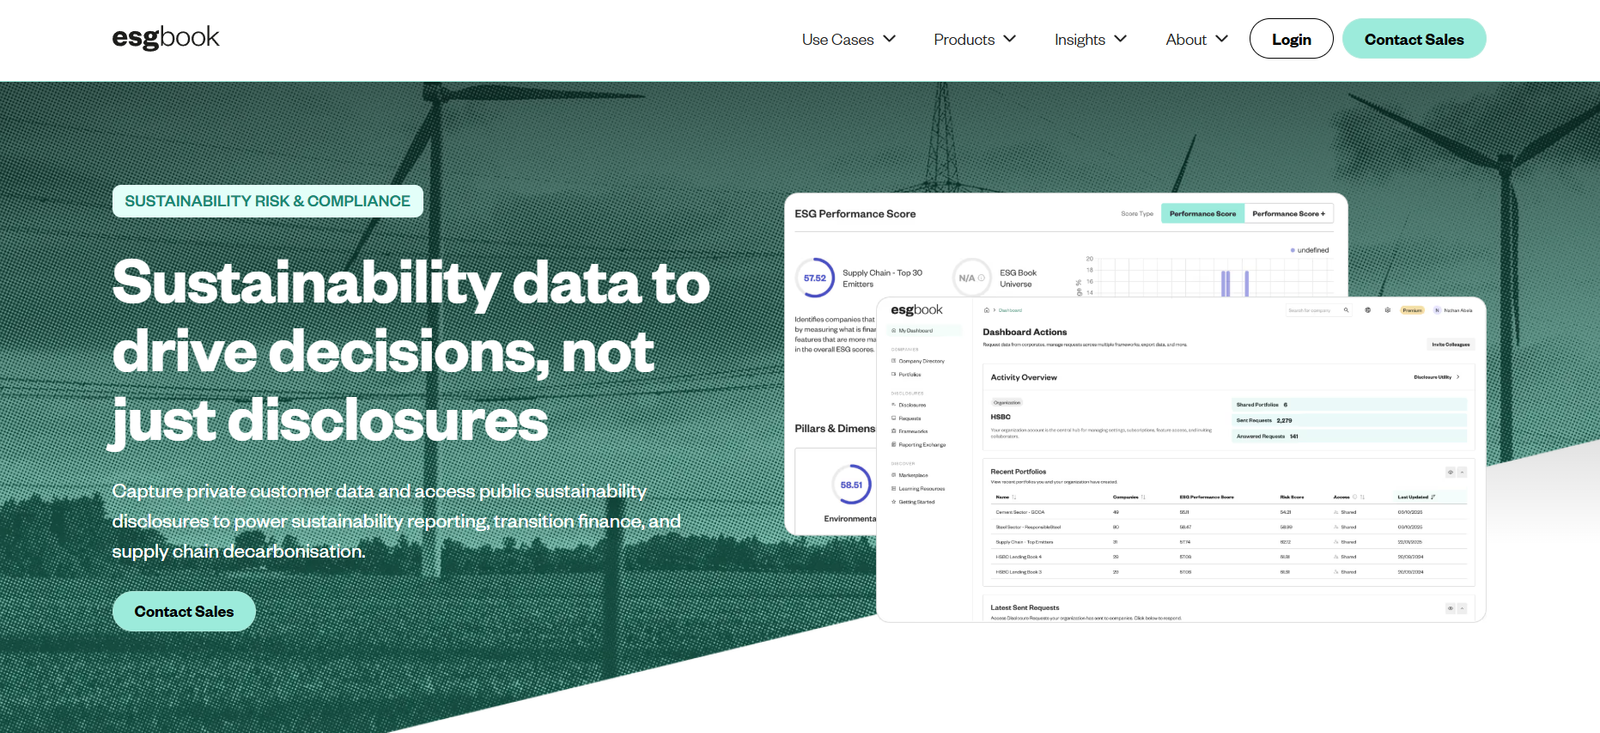Click the Search for company field
This screenshot has height=733, width=1600.
click(1312, 310)
